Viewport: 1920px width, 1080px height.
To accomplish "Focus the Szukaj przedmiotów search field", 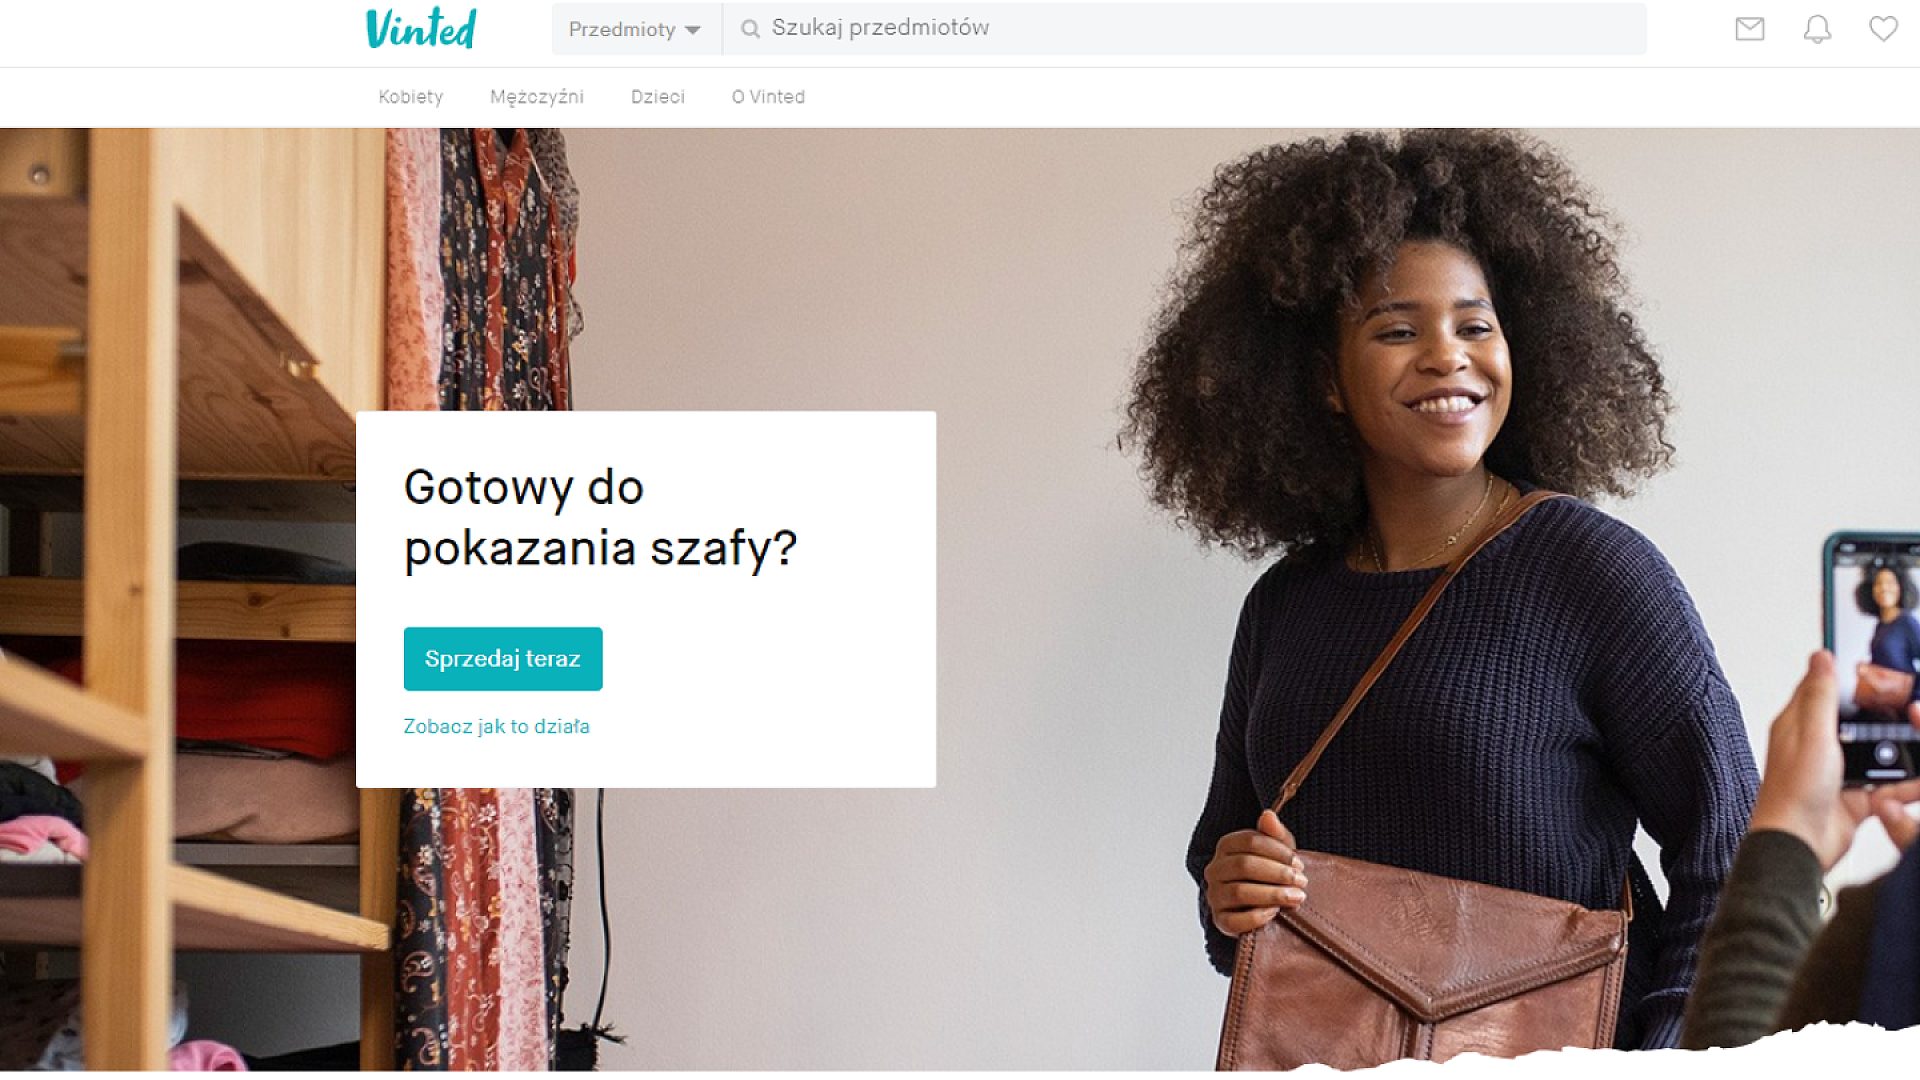I will 1184,29.
